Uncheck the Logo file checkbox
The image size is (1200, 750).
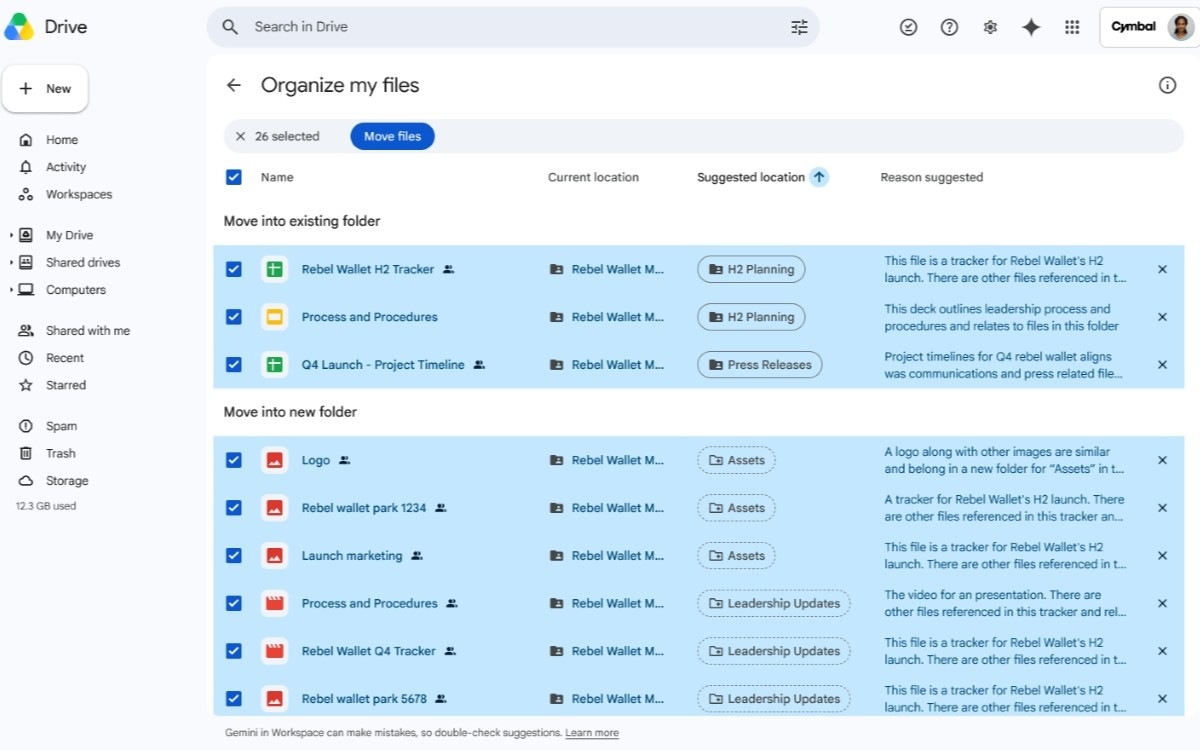point(234,460)
